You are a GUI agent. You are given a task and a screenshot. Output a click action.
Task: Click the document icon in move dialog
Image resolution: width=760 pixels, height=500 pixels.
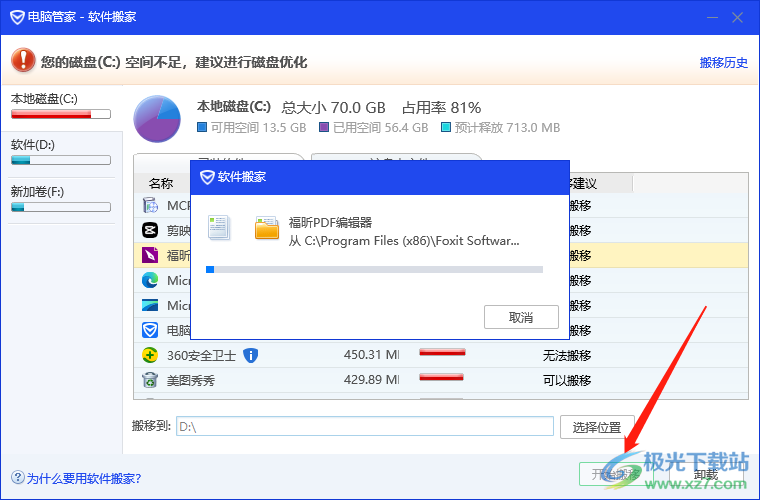pyautogui.click(x=219, y=228)
